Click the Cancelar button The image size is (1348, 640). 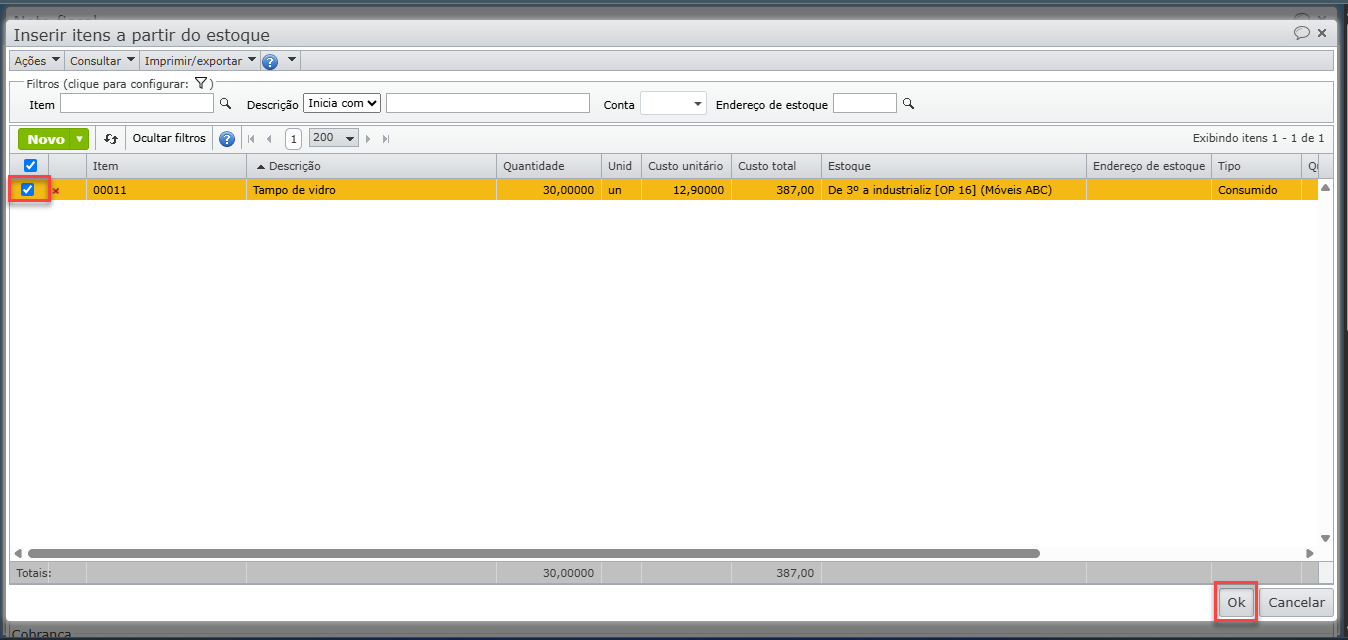[x=1296, y=602]
